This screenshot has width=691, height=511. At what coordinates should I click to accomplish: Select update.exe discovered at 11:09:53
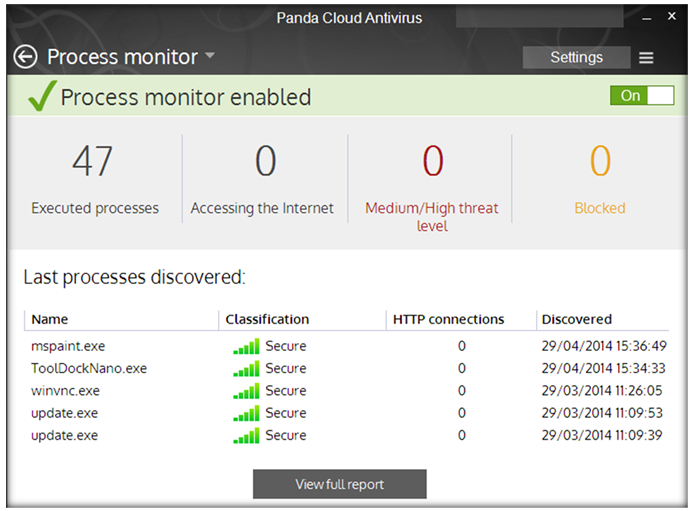(x=347, y=413)
